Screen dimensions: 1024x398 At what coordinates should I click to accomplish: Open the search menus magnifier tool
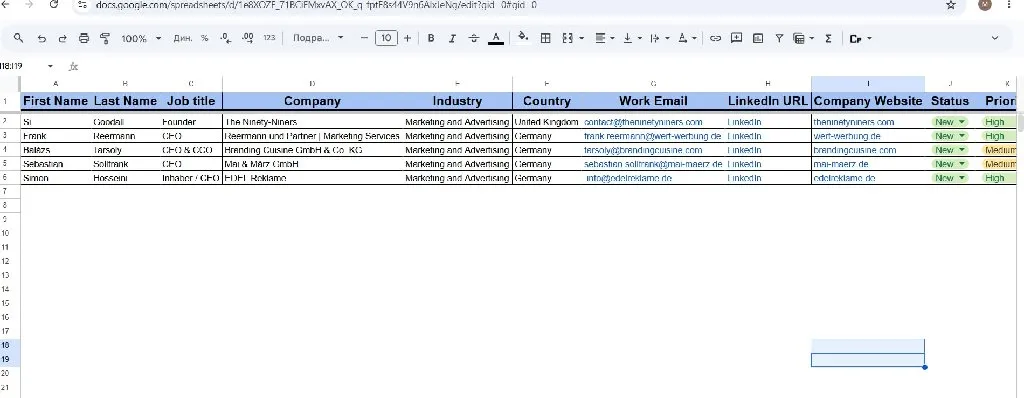(18, 39)
